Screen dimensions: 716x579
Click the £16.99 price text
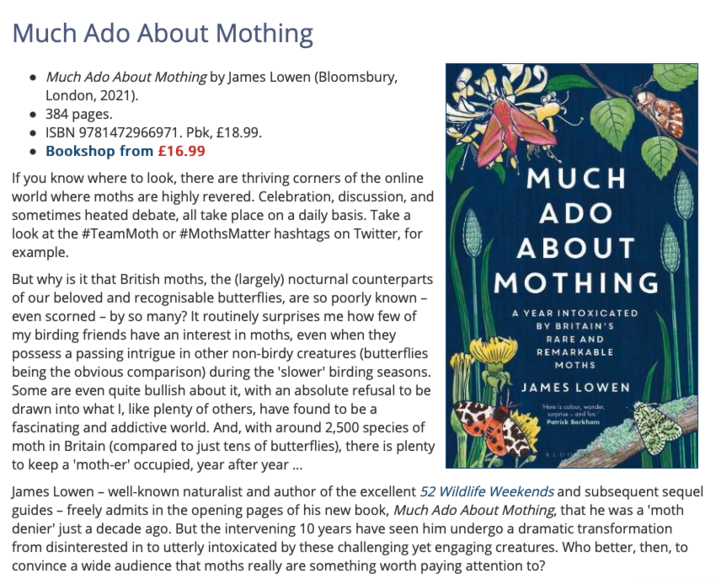click(182, 151)
